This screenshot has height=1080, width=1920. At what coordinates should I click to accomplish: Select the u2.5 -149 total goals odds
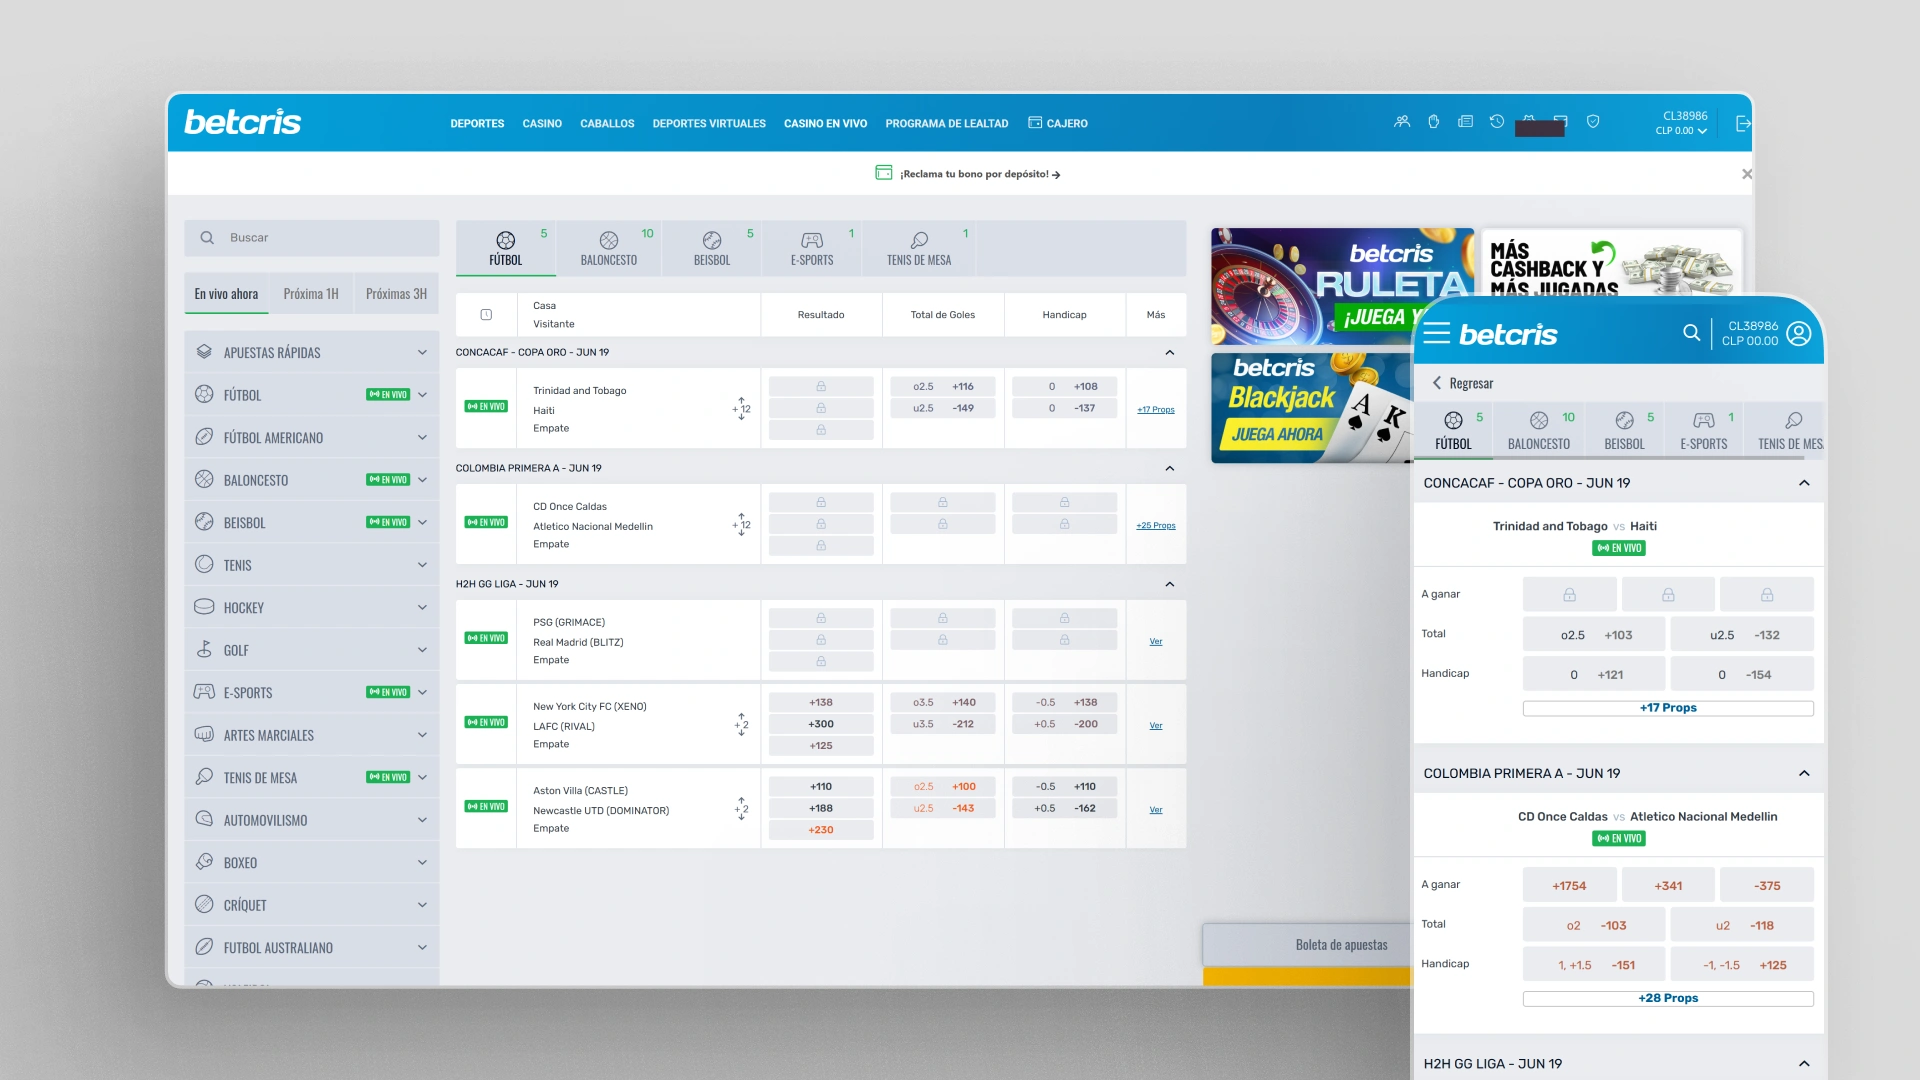tap(942, 408)
